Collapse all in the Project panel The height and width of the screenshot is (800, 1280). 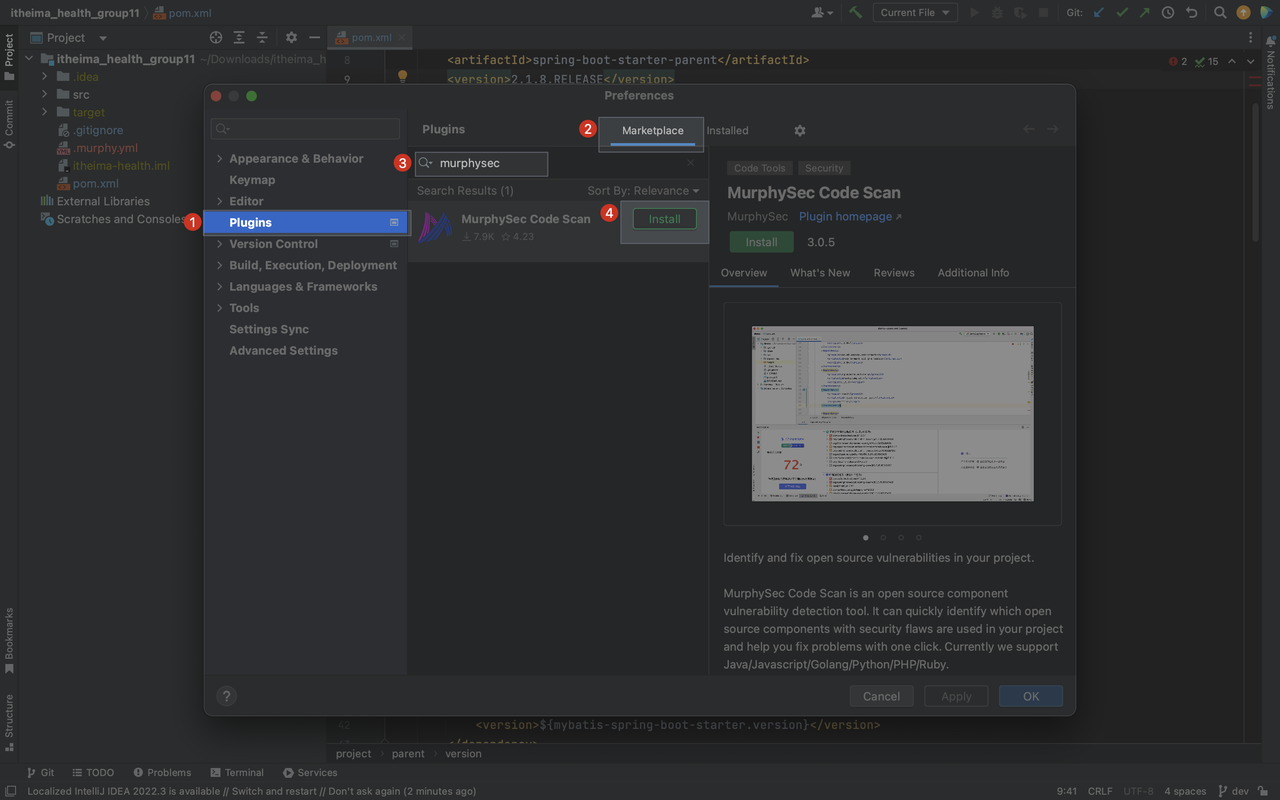tap(262, 38)
